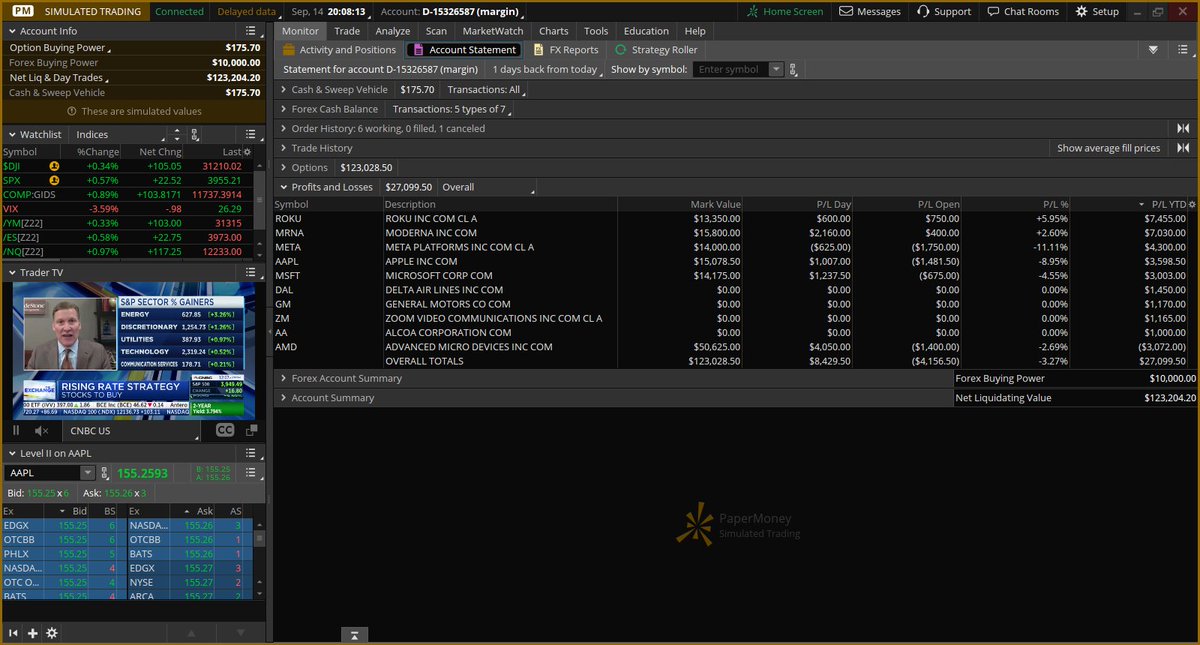Open the AAPL symbol dropdown arrow
Image resolution: width=1200 pixels, height=645 pixels.
pos(88,473)
